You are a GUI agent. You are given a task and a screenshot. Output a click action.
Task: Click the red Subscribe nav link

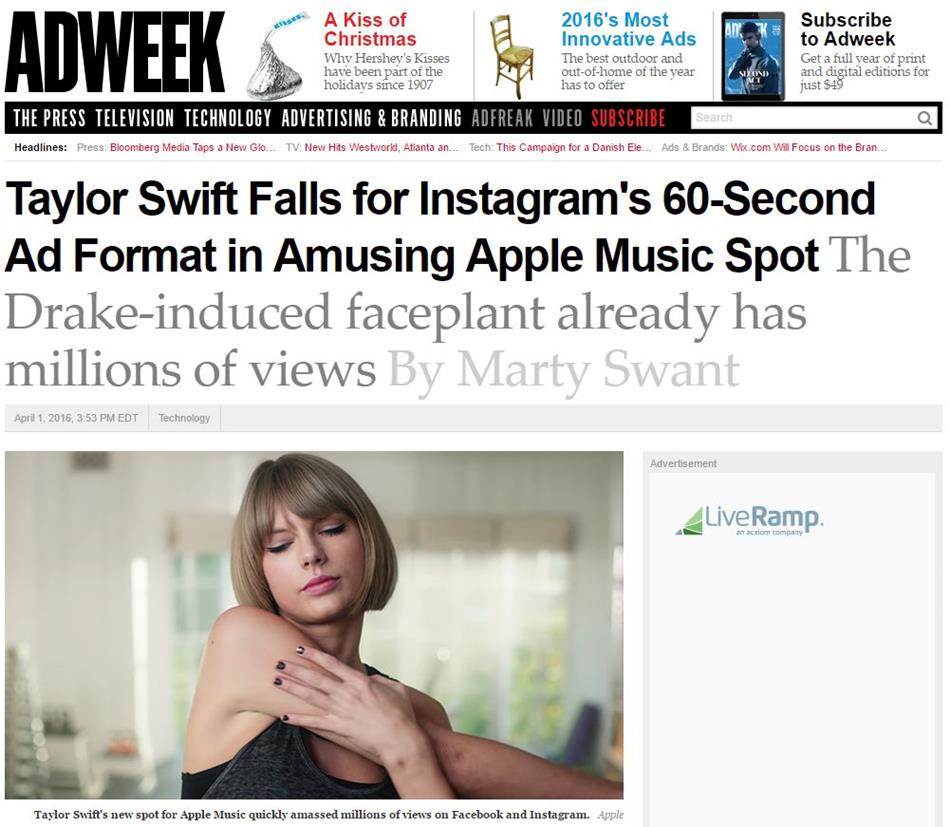point(628,118)
